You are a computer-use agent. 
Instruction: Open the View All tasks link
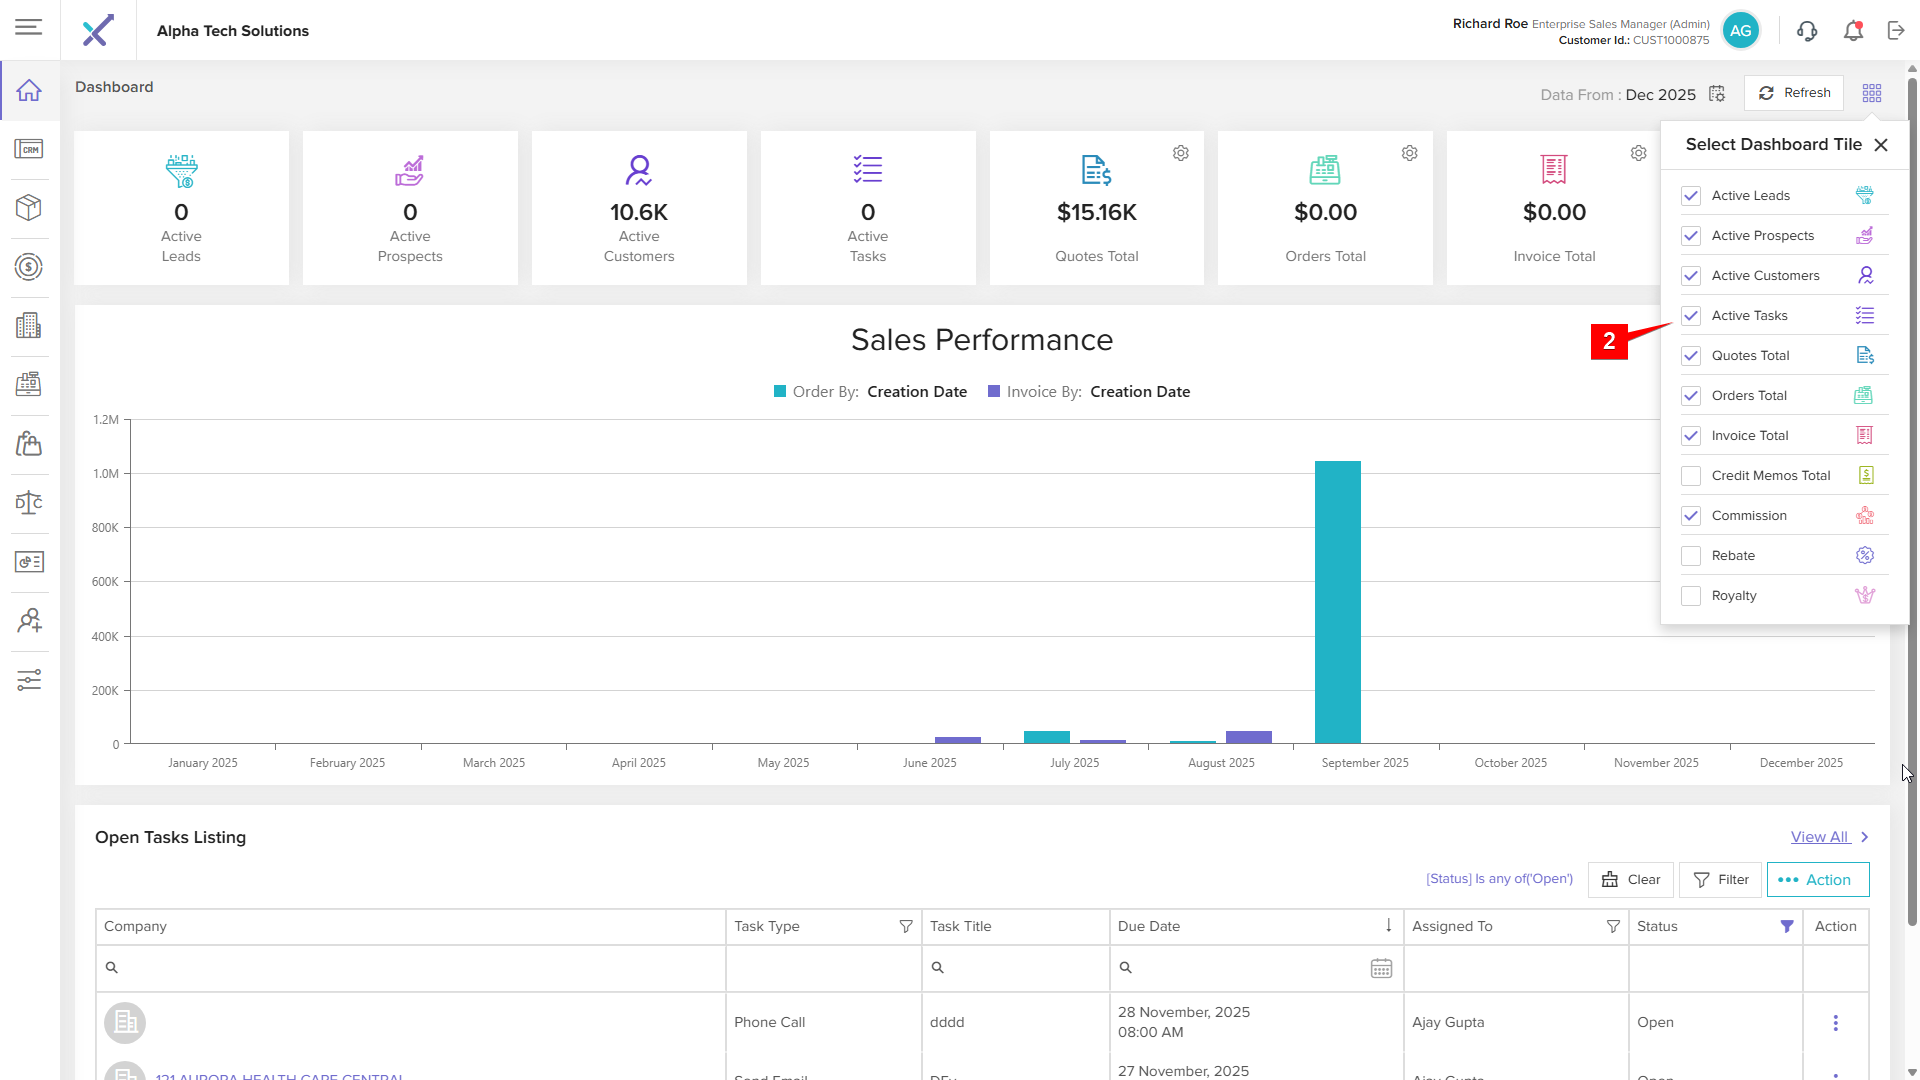point(1819,837)
